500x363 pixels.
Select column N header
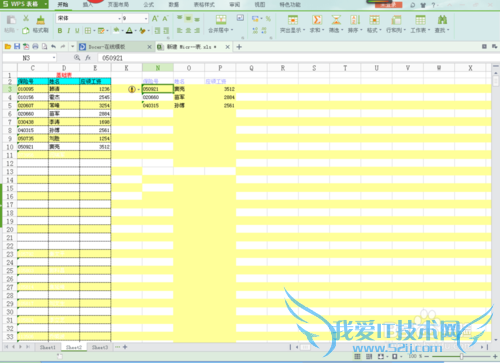(158, 68)
